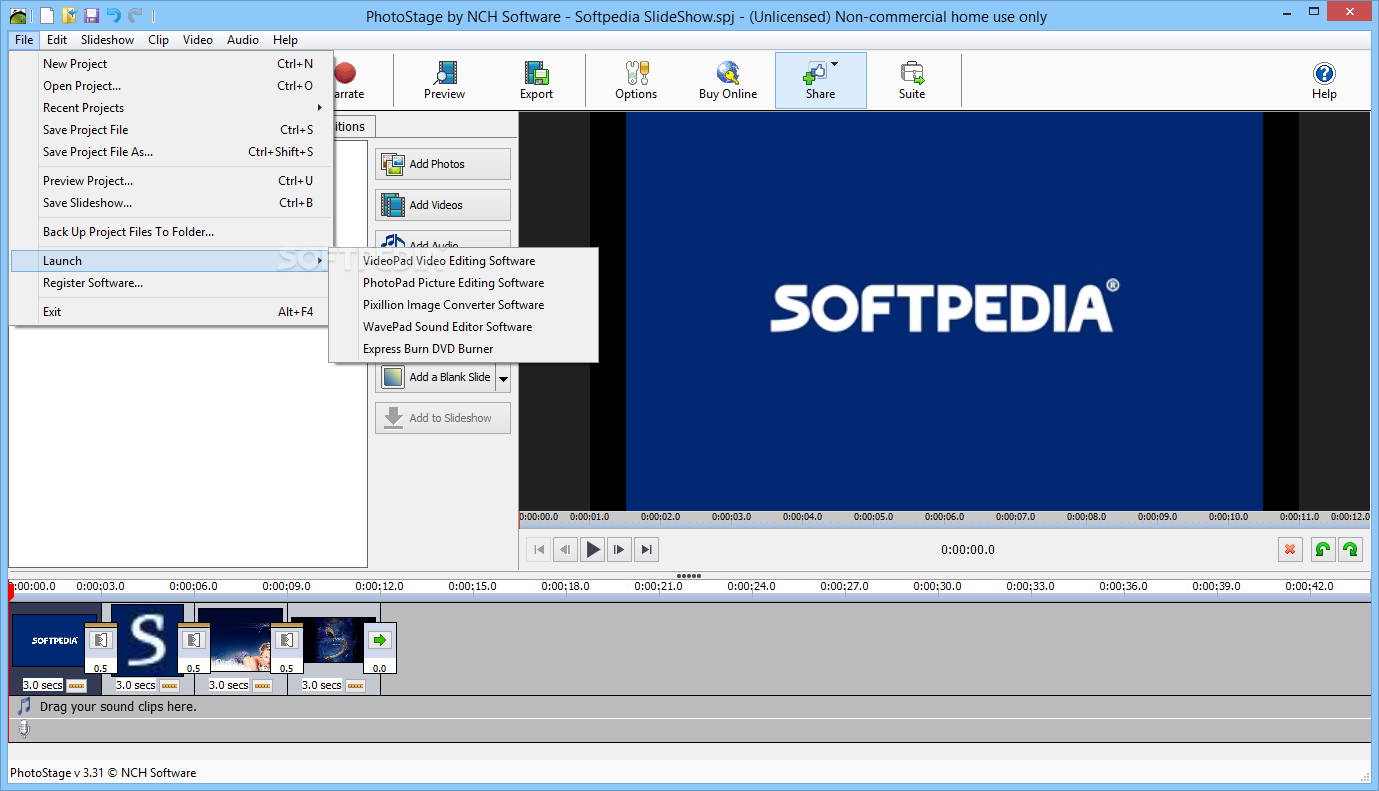This screenshot has height=791, width=1379.
Task: Click the transition icon after the S slide
Action: pyautogui.click(x=193, y=640)
